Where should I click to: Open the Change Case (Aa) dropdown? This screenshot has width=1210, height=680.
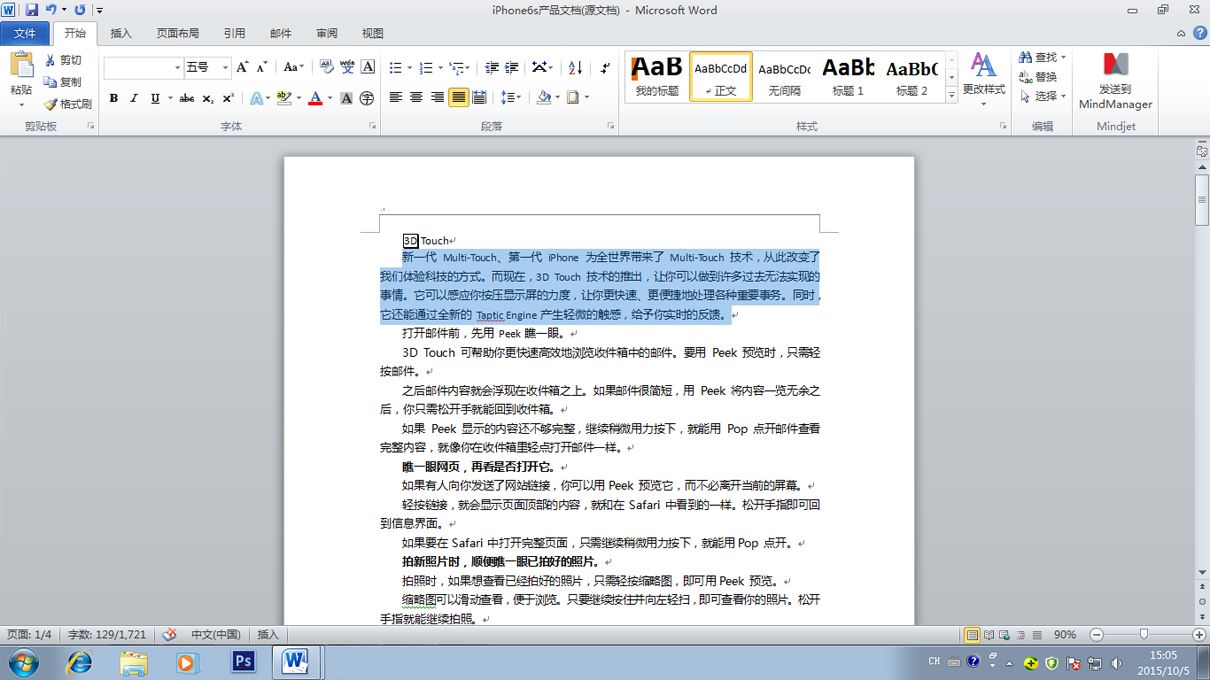click(x=294, y=67)
